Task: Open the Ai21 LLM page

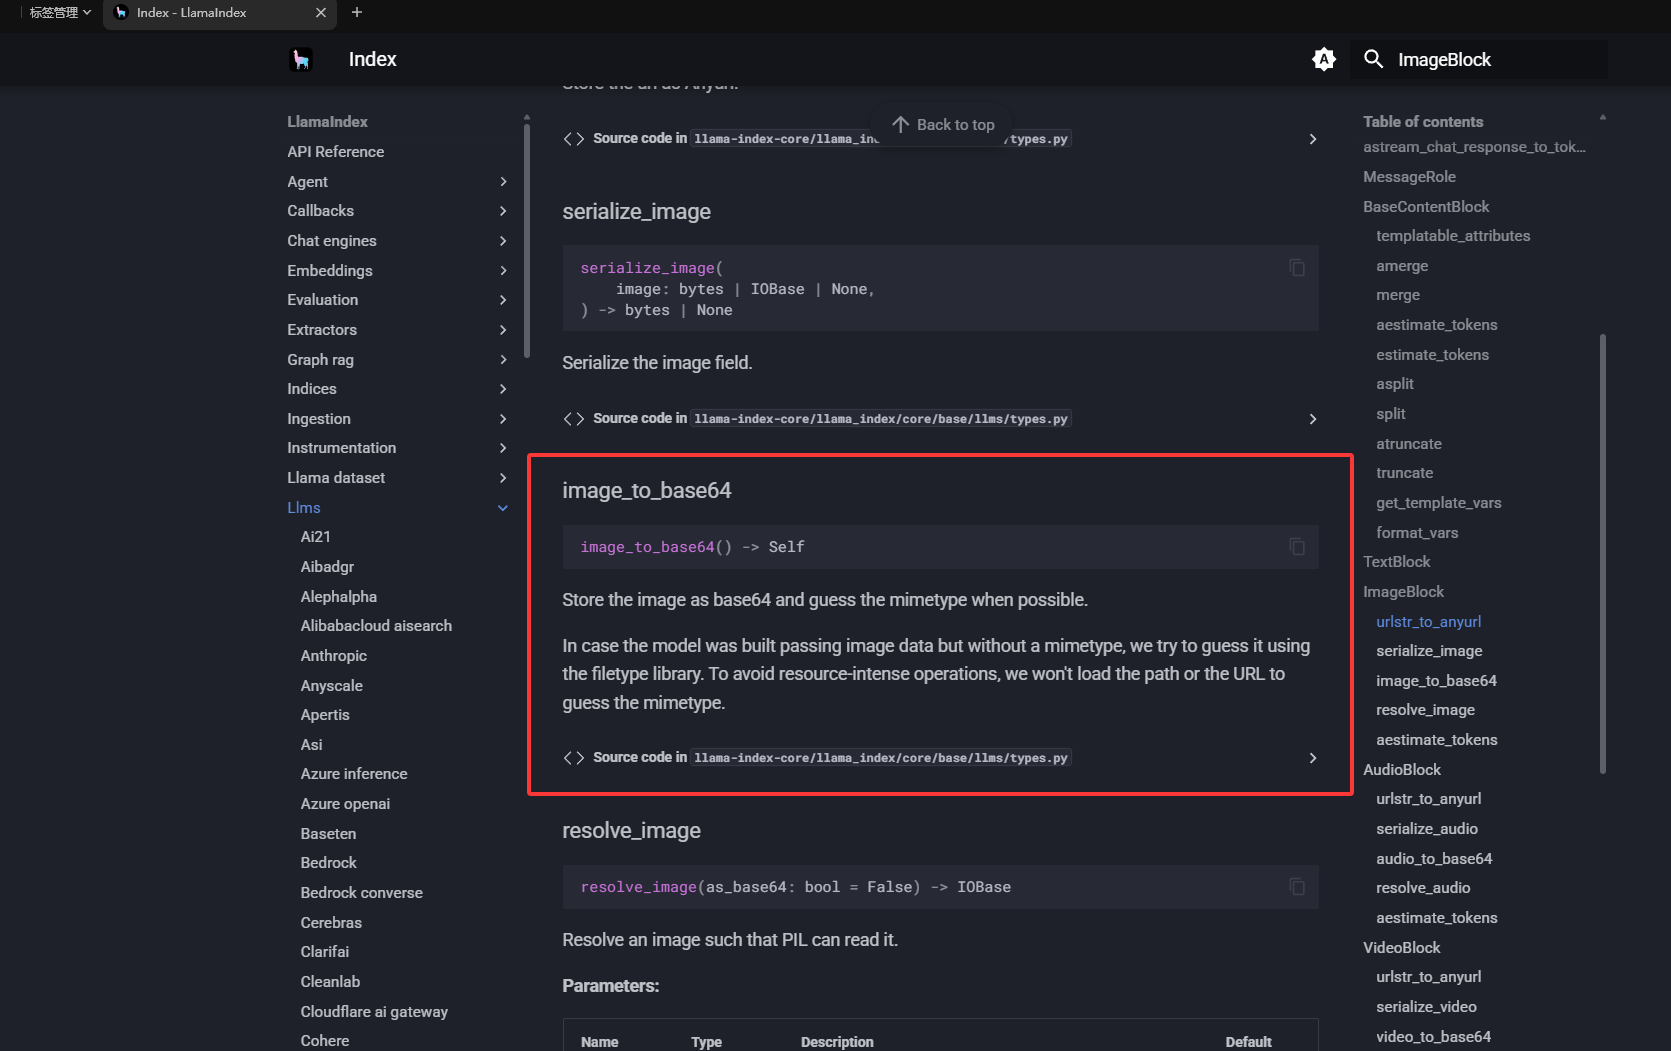Action: [x=316, y=537]
